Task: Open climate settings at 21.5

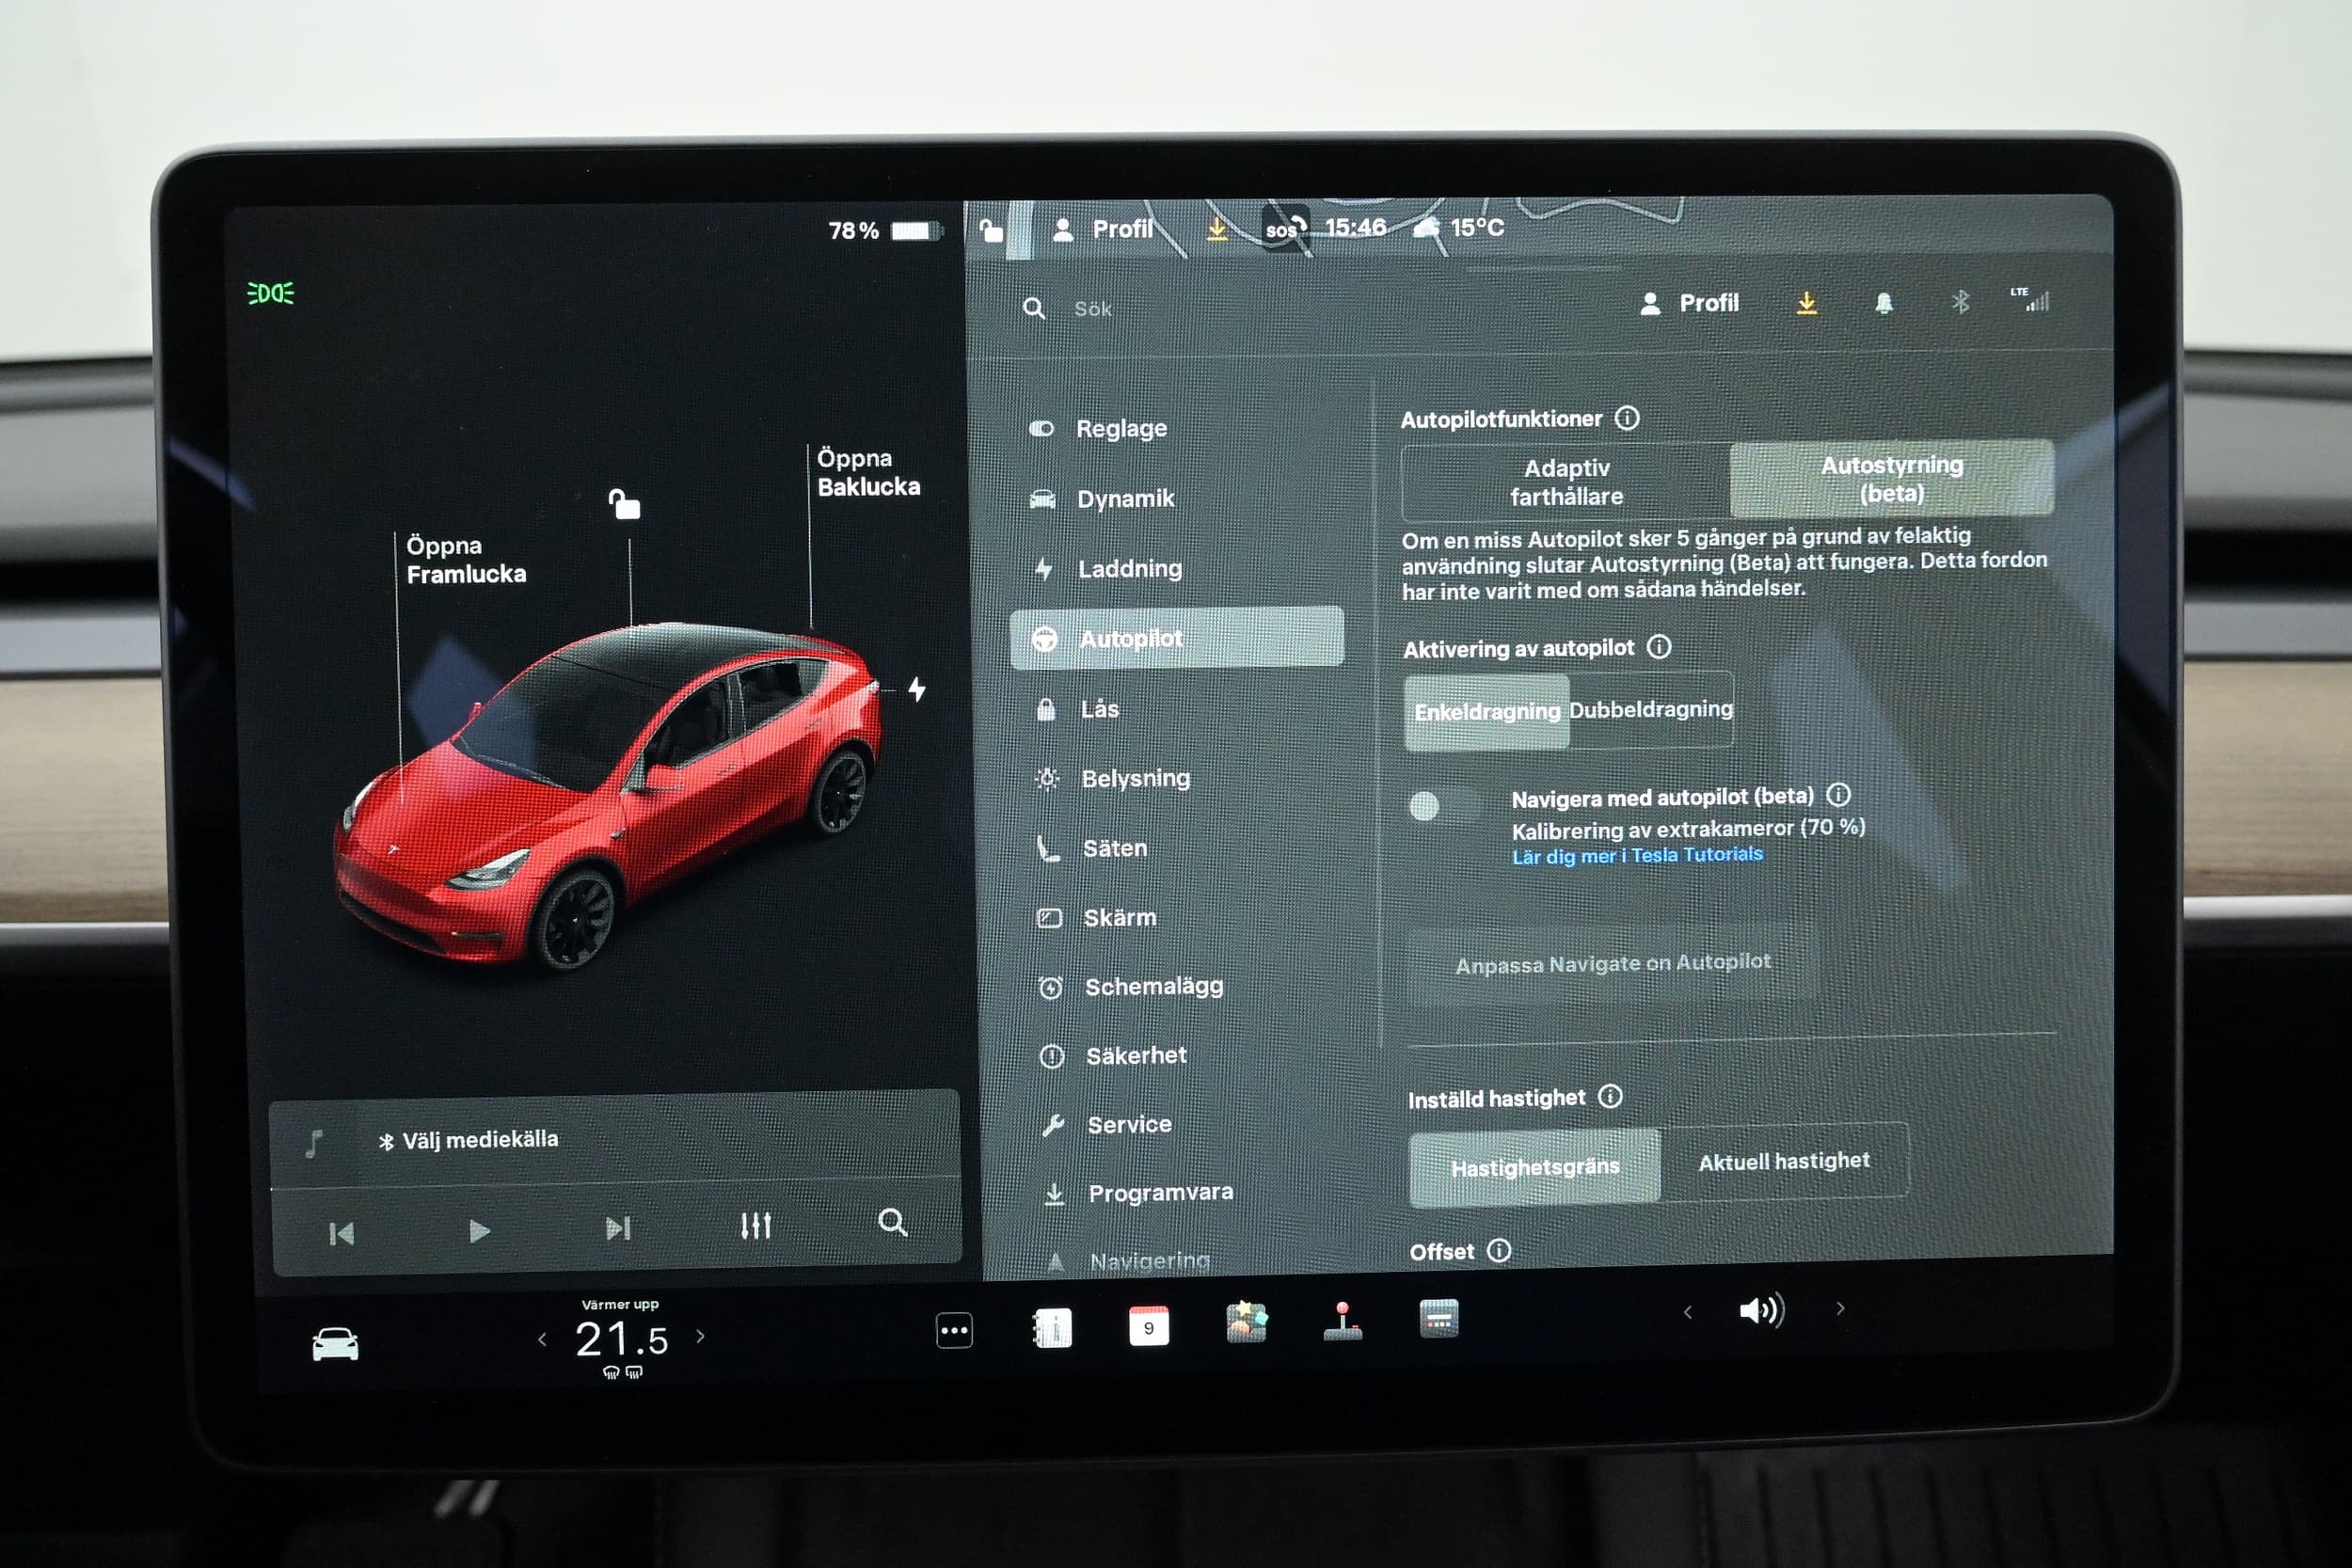Action: (x=621, y=1340)
